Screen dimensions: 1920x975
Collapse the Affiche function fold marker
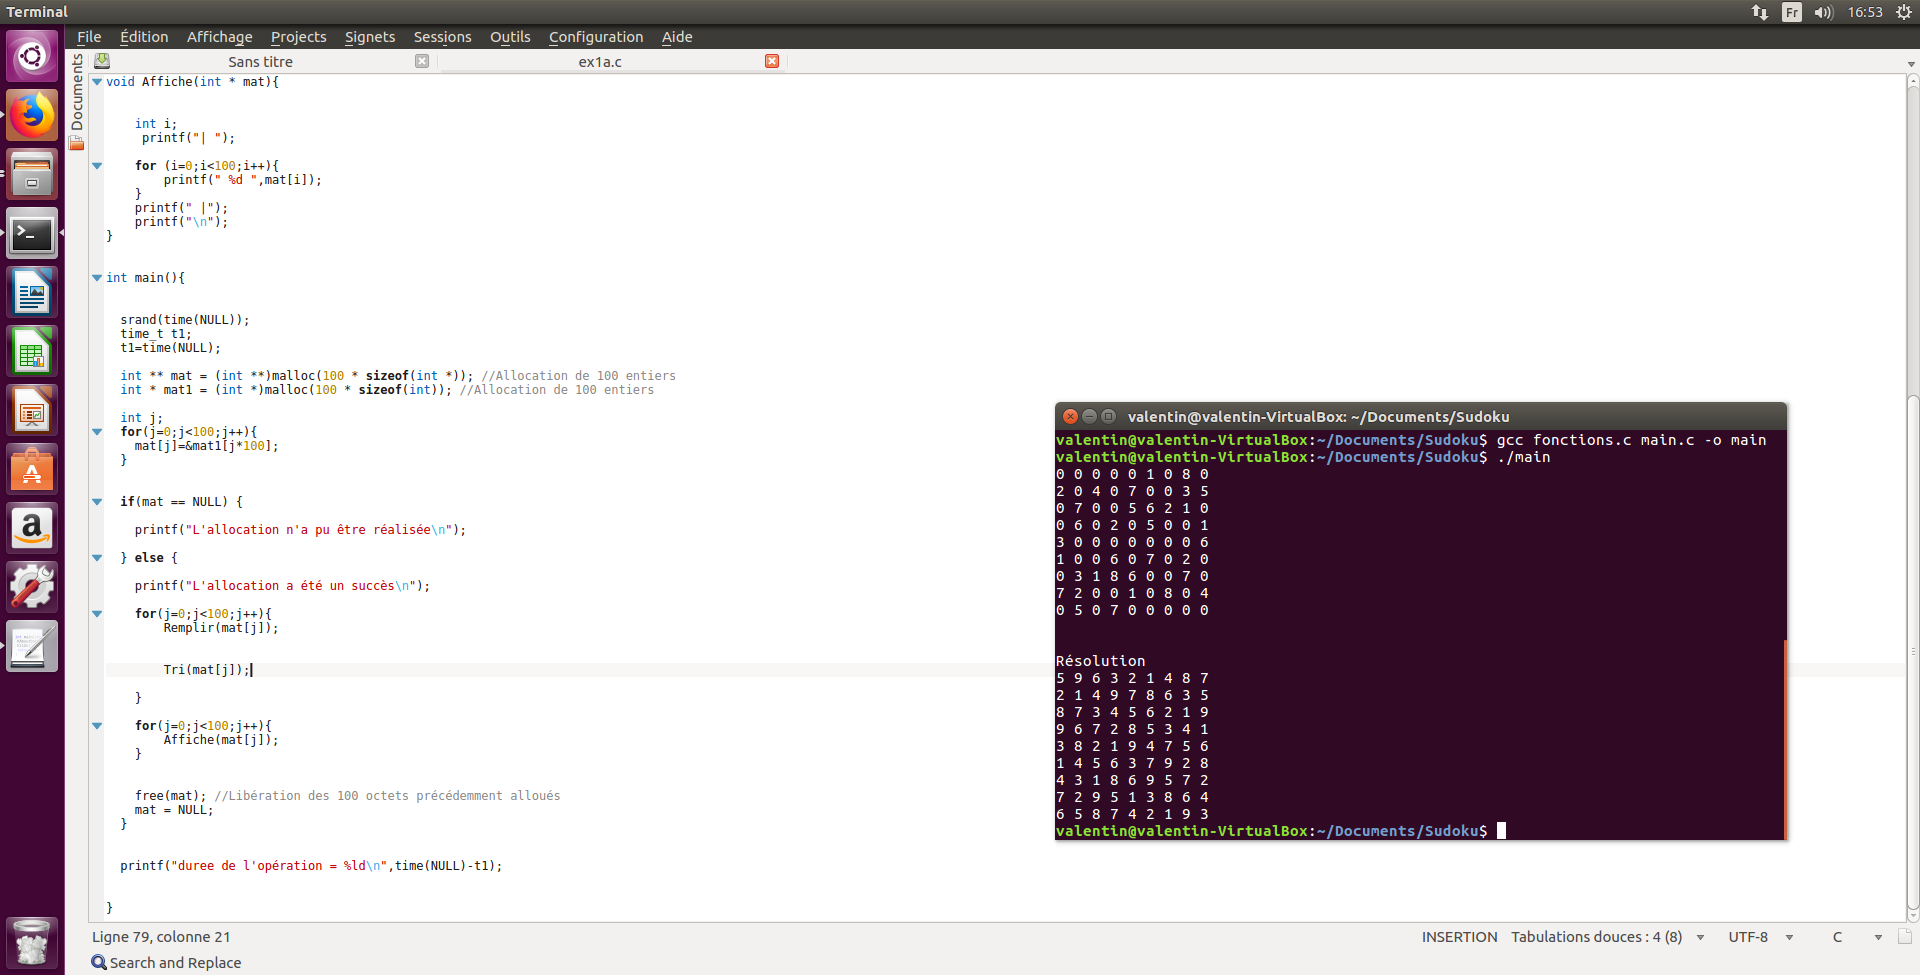pyautogui.click(x=97, y=82)
